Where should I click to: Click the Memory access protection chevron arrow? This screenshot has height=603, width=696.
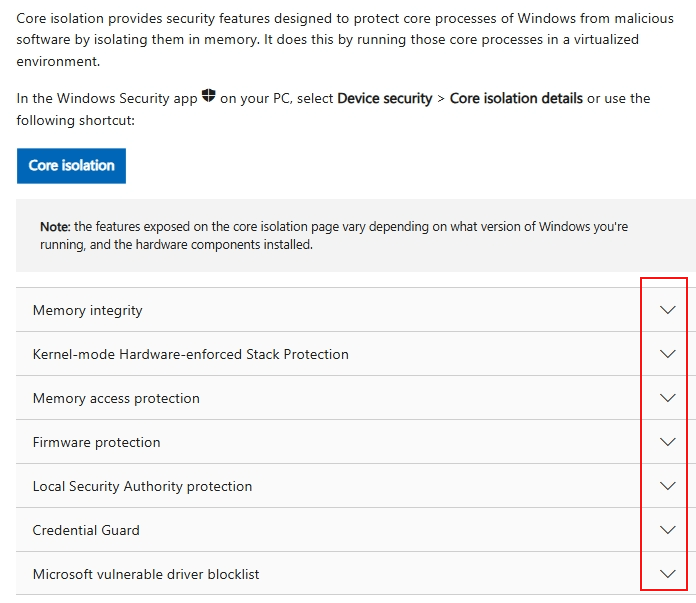pyautogui.click(x=668, y=398)
